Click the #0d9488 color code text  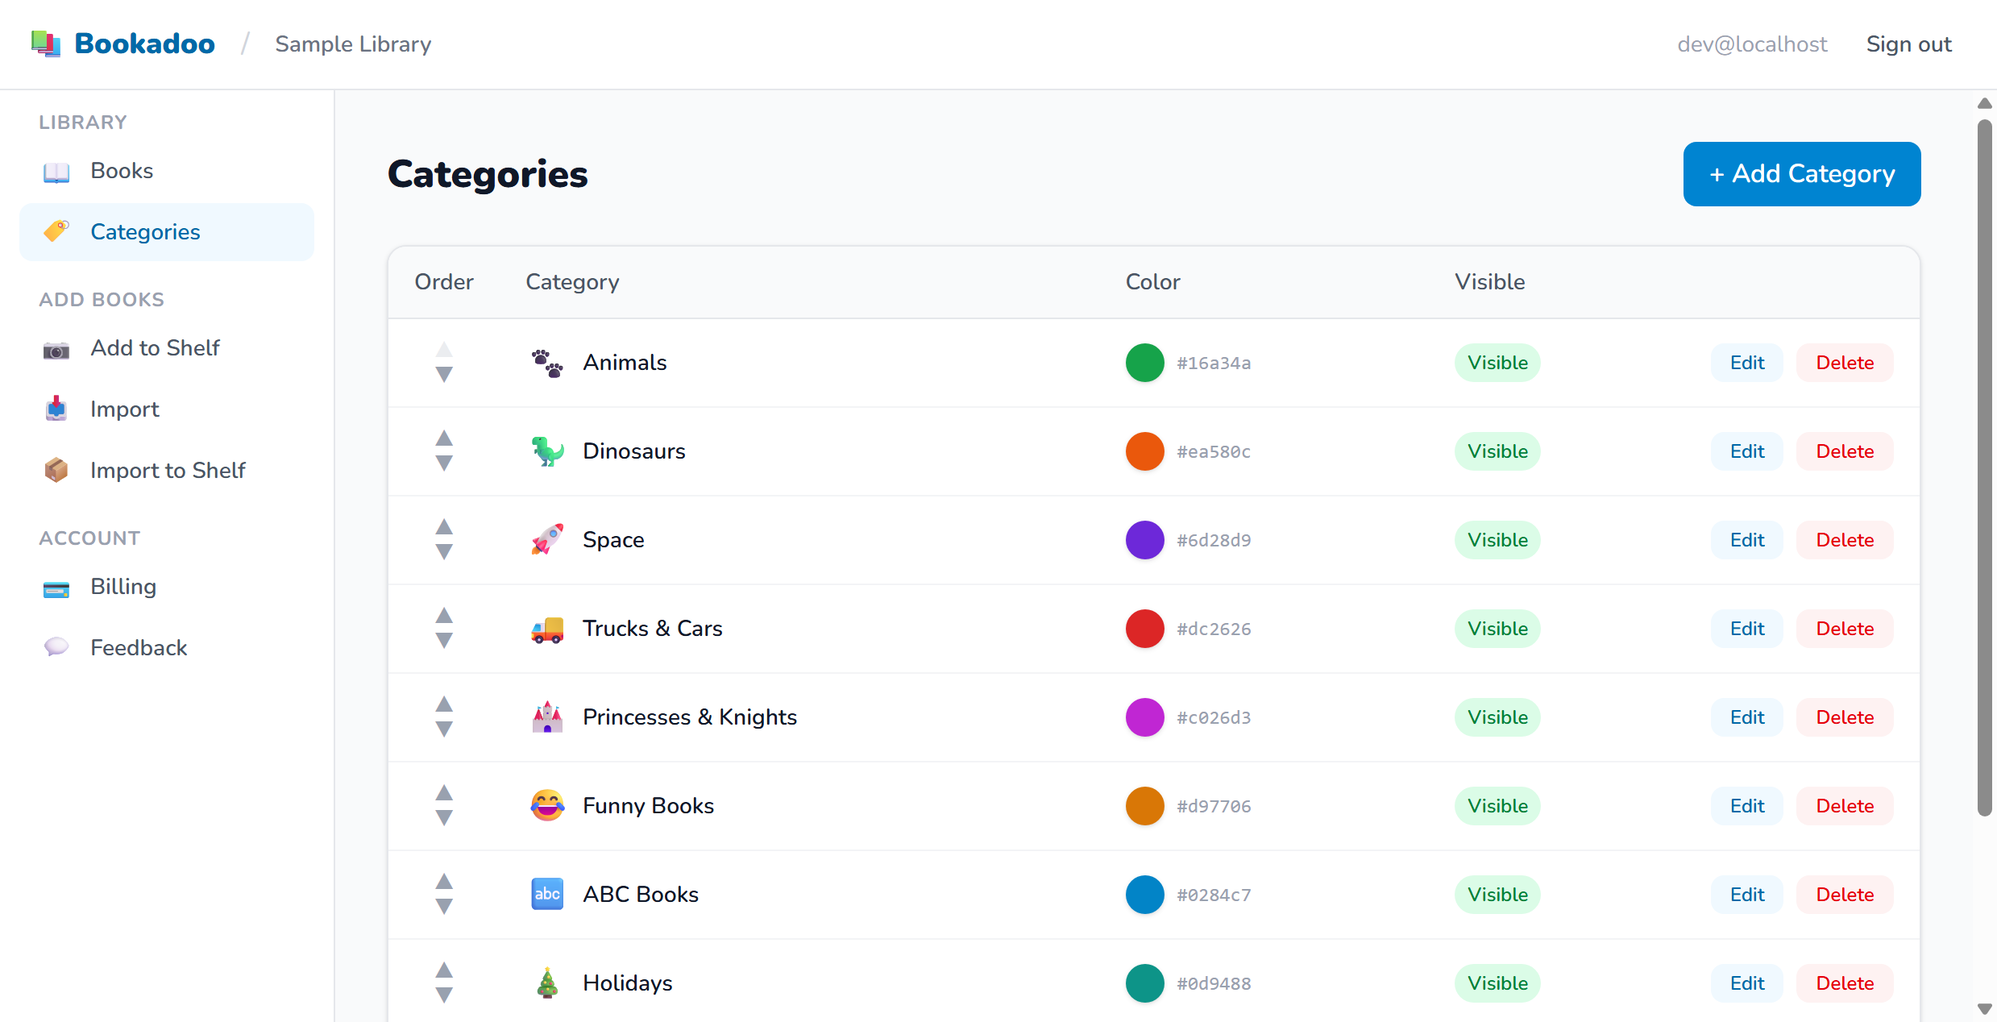[1214, 984]
